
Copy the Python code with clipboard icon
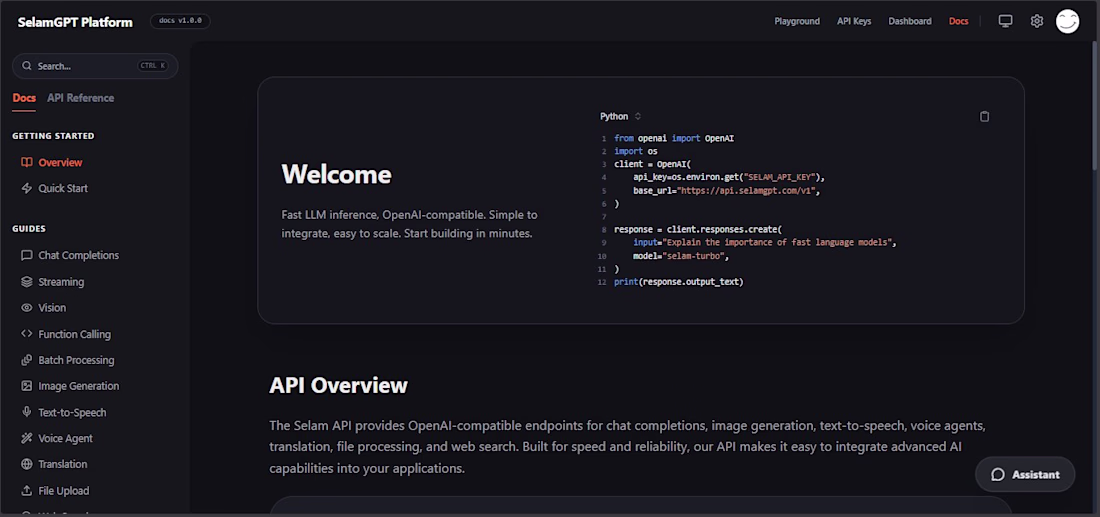(x=984, y=116)
